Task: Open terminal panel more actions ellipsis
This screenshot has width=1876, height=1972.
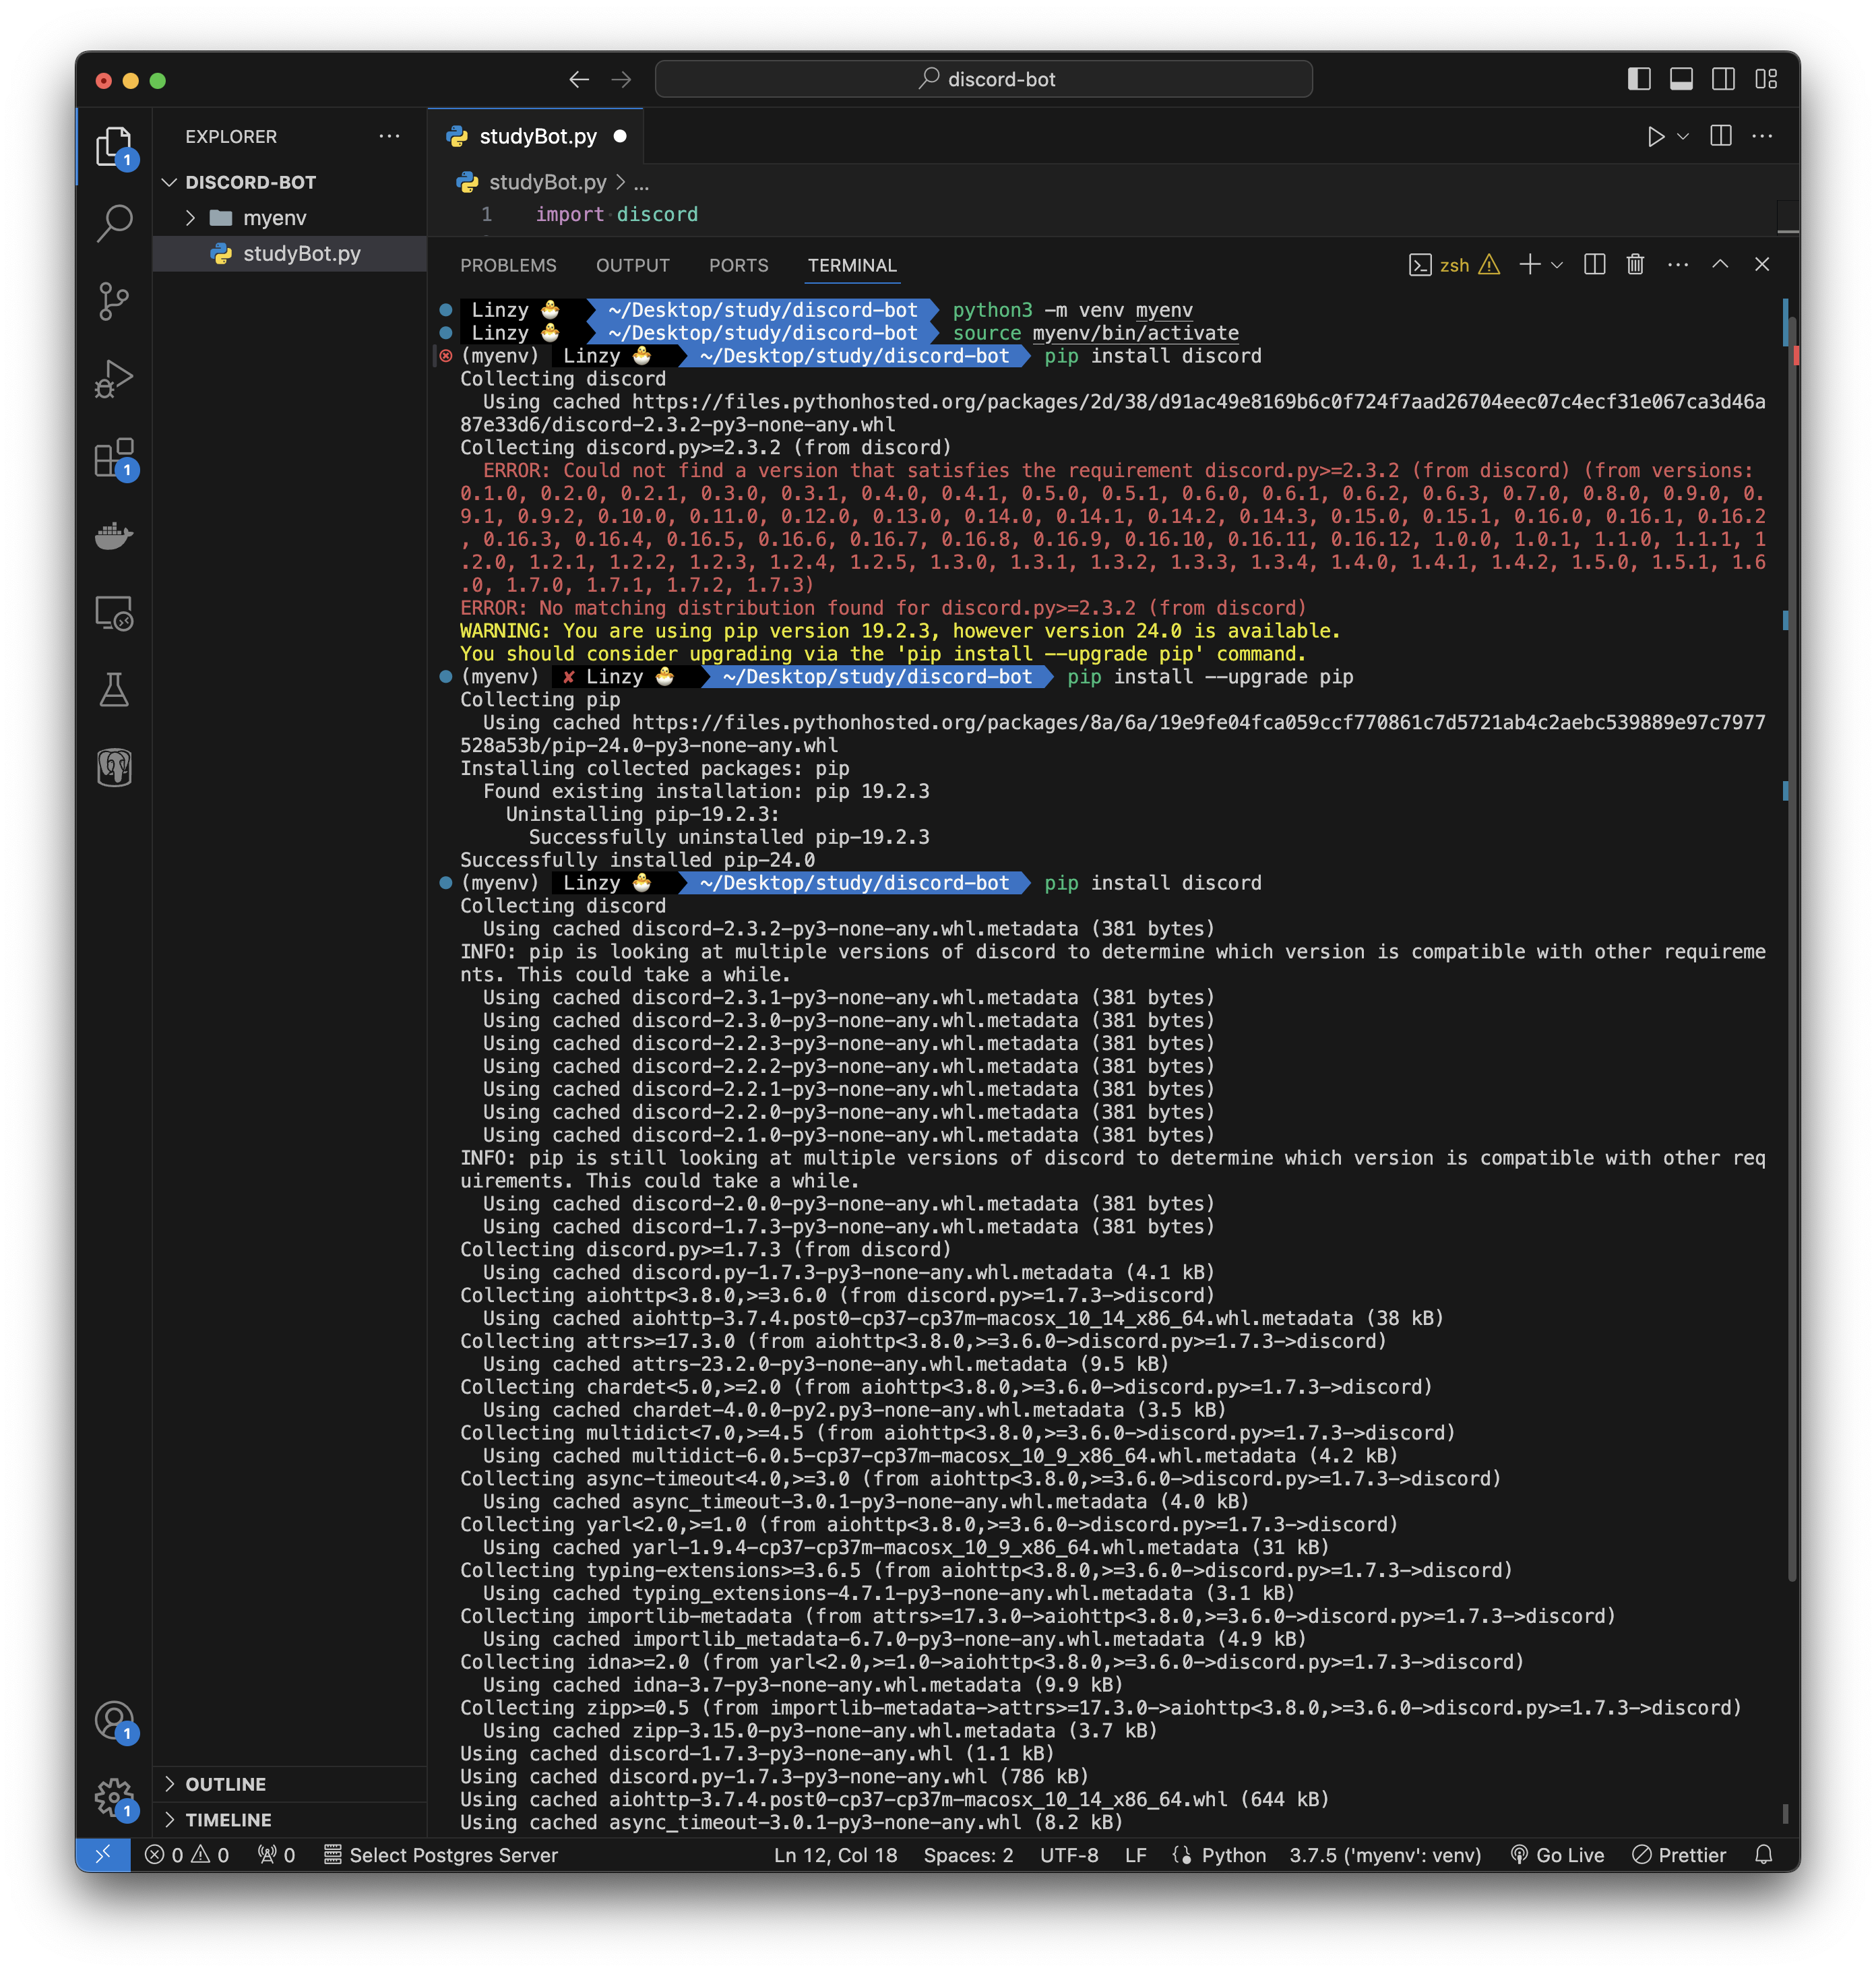Action: 1678,264
